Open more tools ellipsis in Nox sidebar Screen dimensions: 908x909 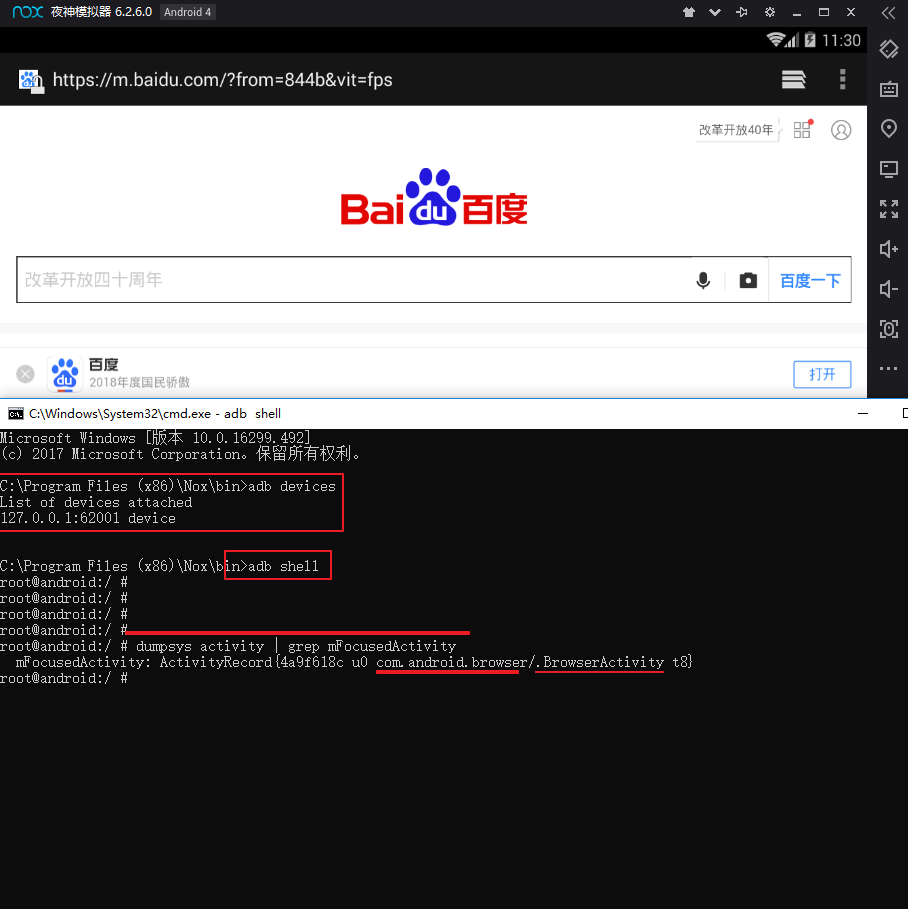click(888, 368)
